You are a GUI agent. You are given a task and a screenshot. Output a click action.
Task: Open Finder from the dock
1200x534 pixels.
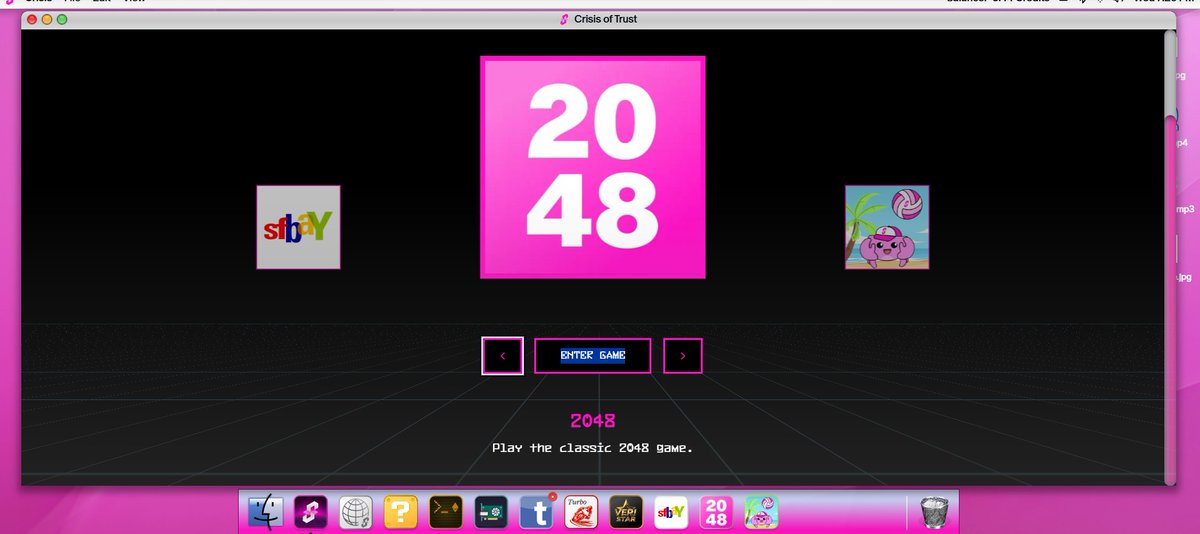(266, 512)
